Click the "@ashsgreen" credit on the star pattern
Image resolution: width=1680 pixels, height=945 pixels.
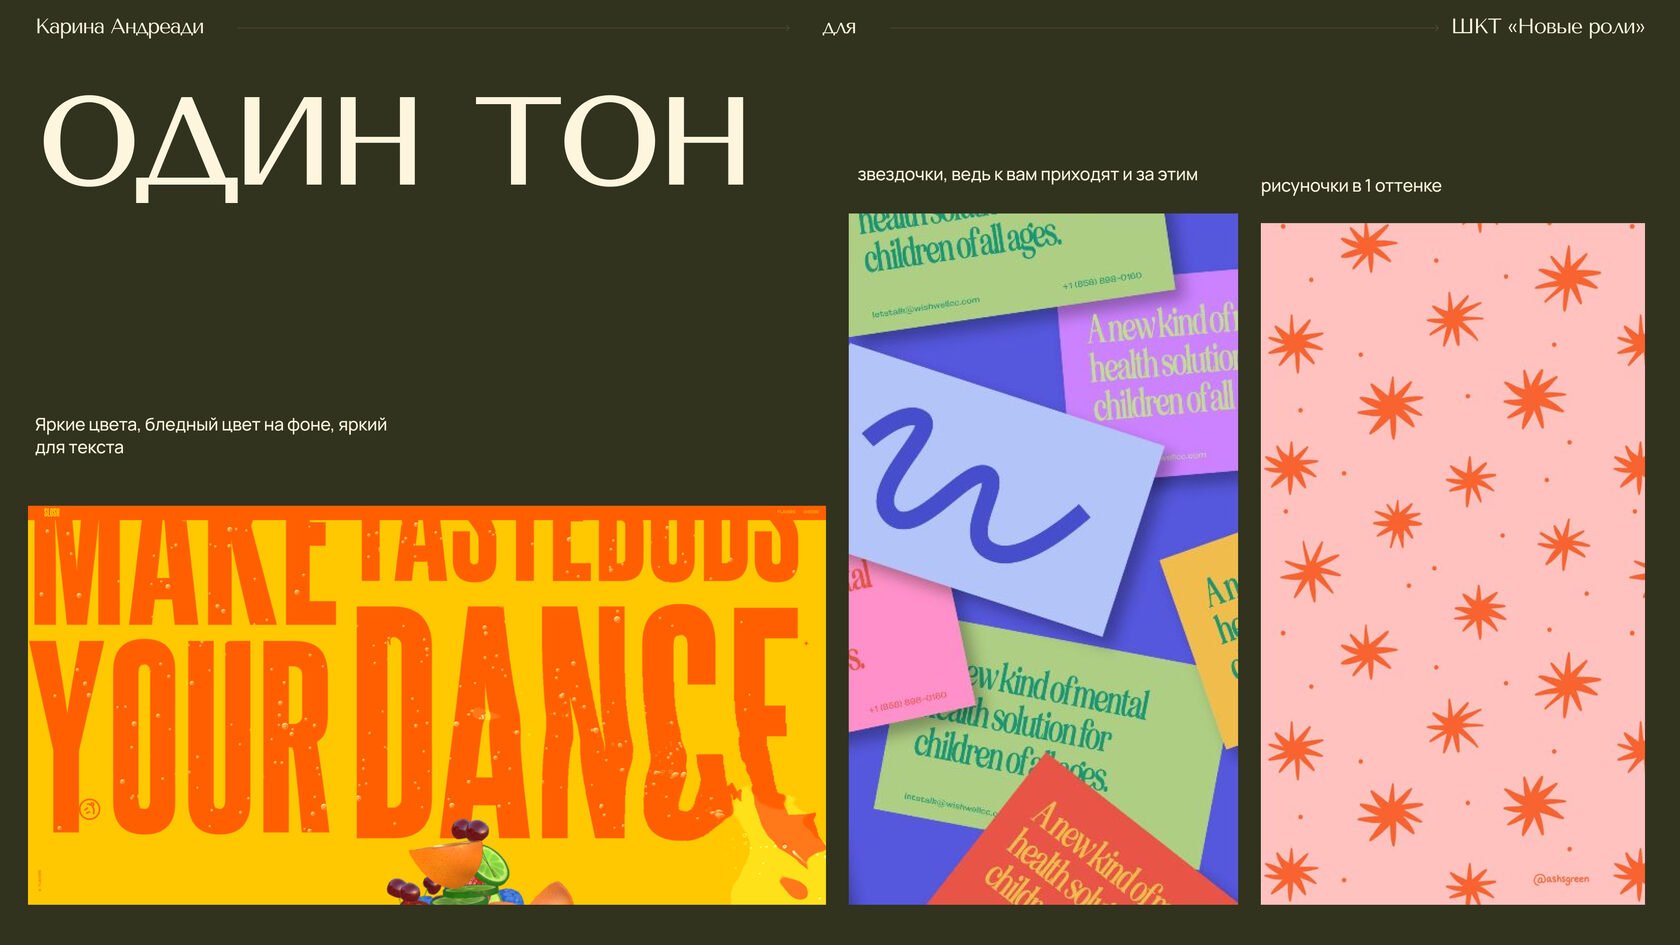pos(1561,879)
